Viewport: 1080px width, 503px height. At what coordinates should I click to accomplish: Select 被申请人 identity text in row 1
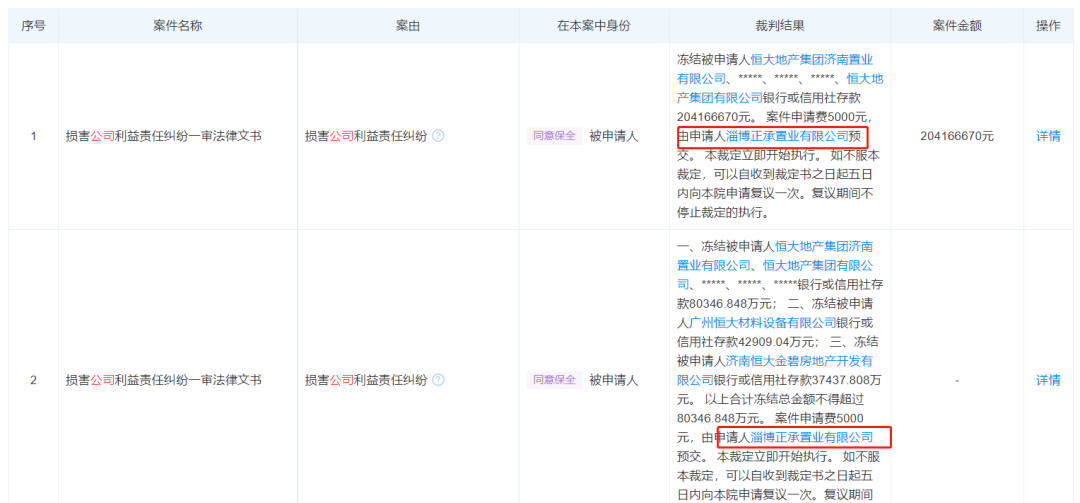click(614, 136)
